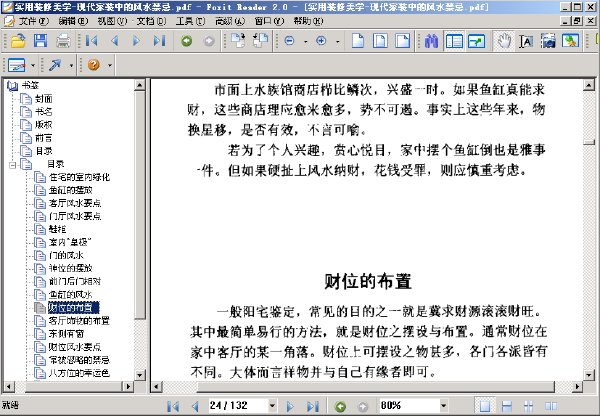Open the 客厅风水要点 bookmark

point(75,203)
